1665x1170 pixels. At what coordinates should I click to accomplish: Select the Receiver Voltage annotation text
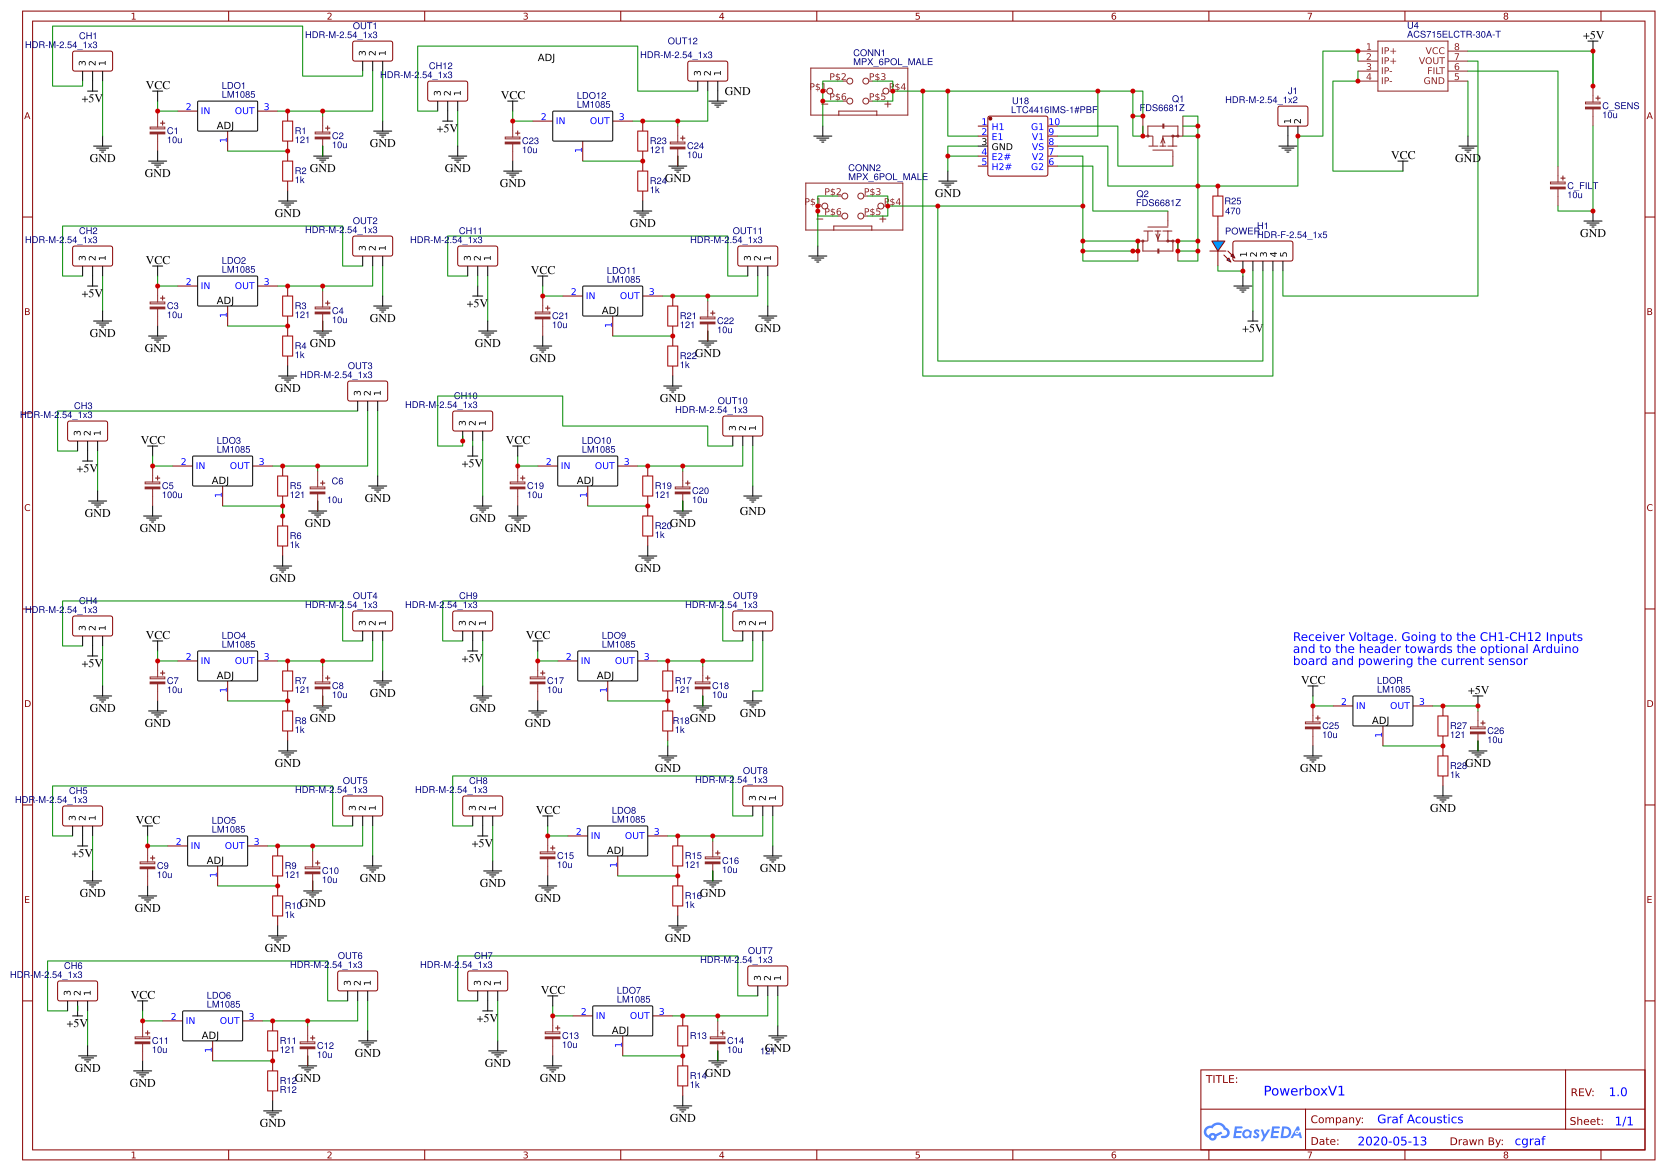1436,649
